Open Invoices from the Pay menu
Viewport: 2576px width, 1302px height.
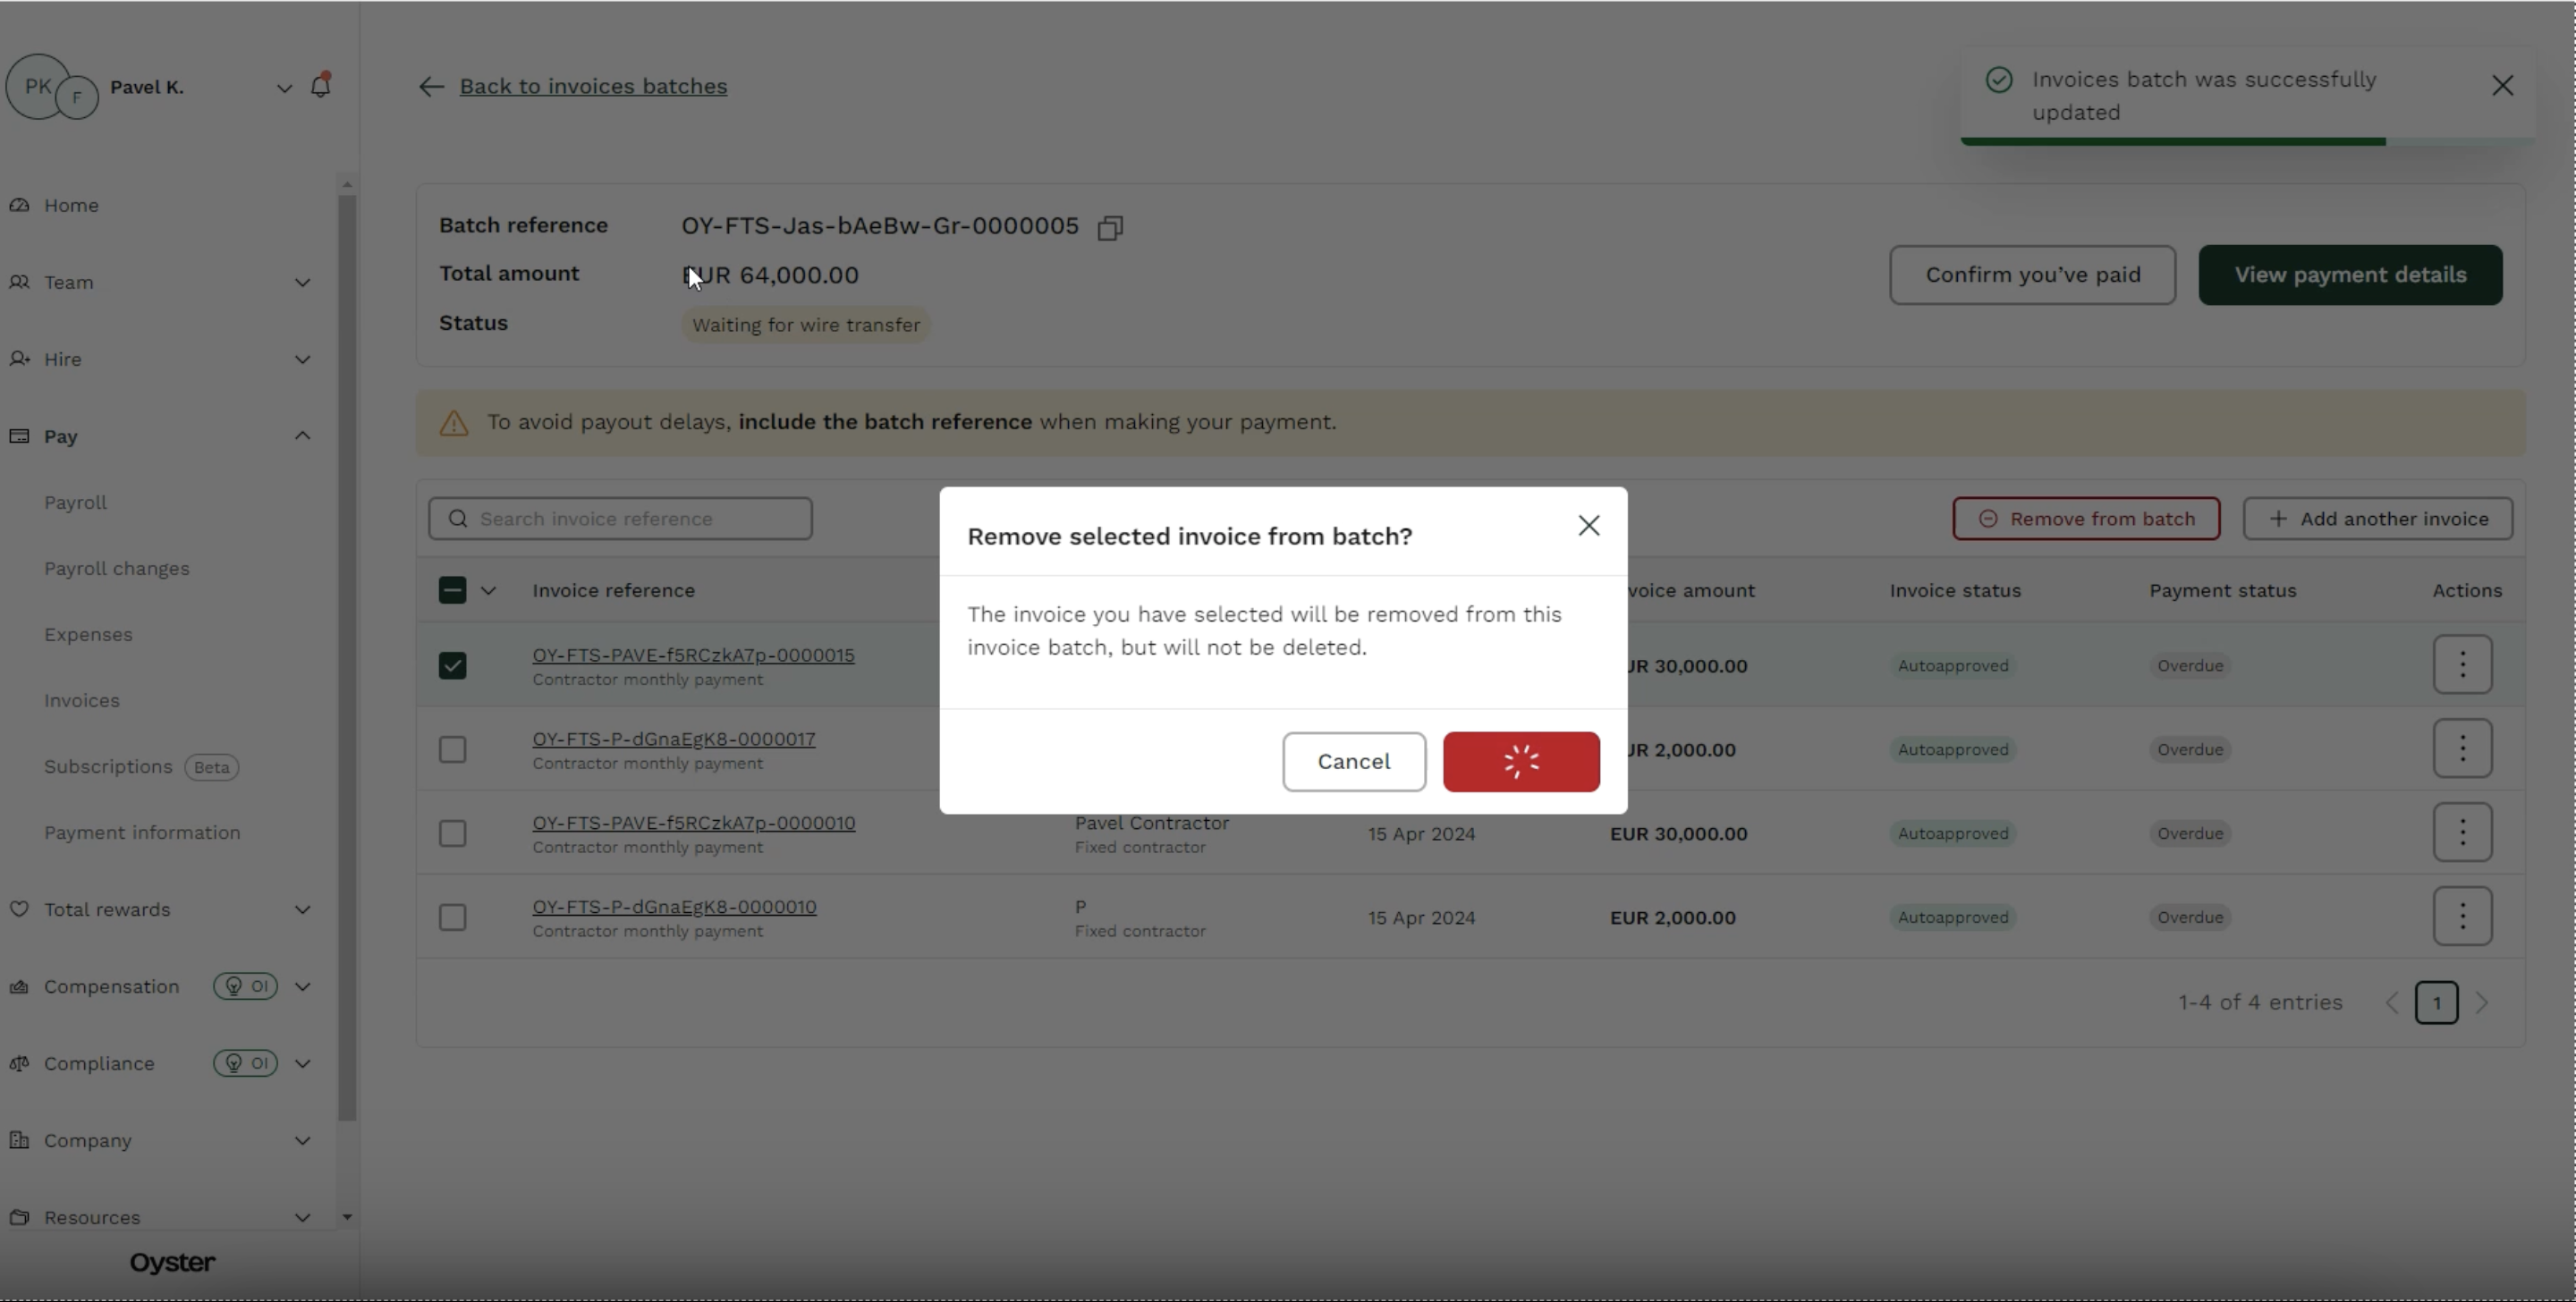pyautogui.click(x=82, y=700)
